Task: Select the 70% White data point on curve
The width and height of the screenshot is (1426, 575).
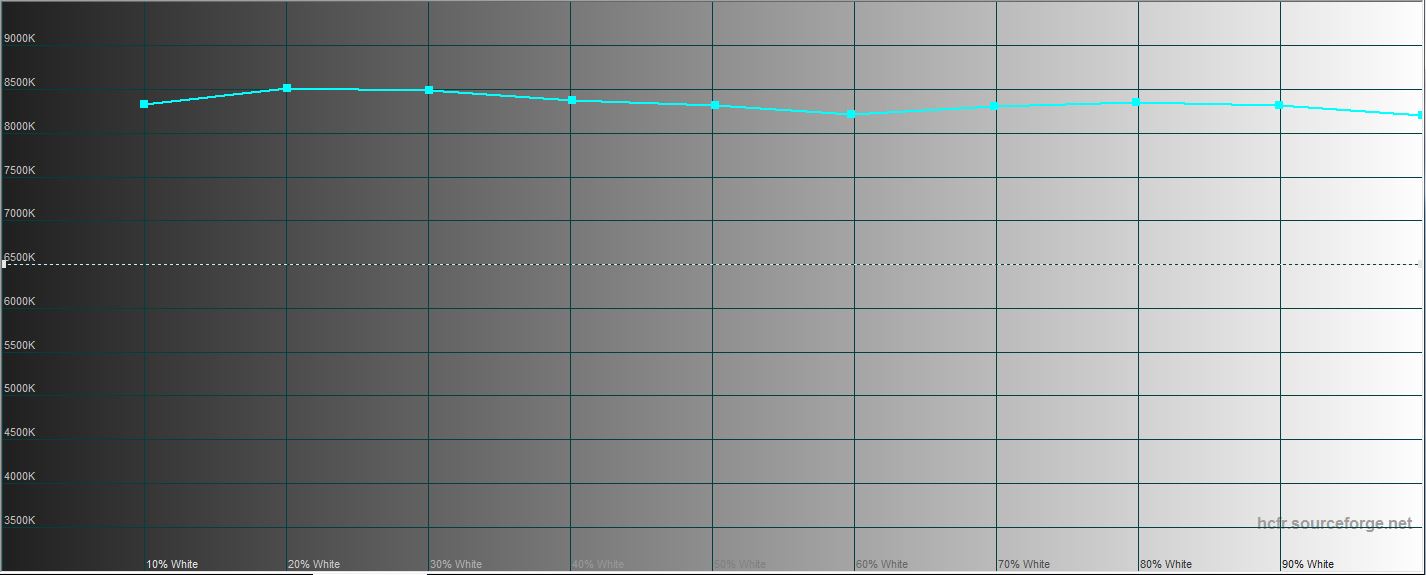Action: 994,106
